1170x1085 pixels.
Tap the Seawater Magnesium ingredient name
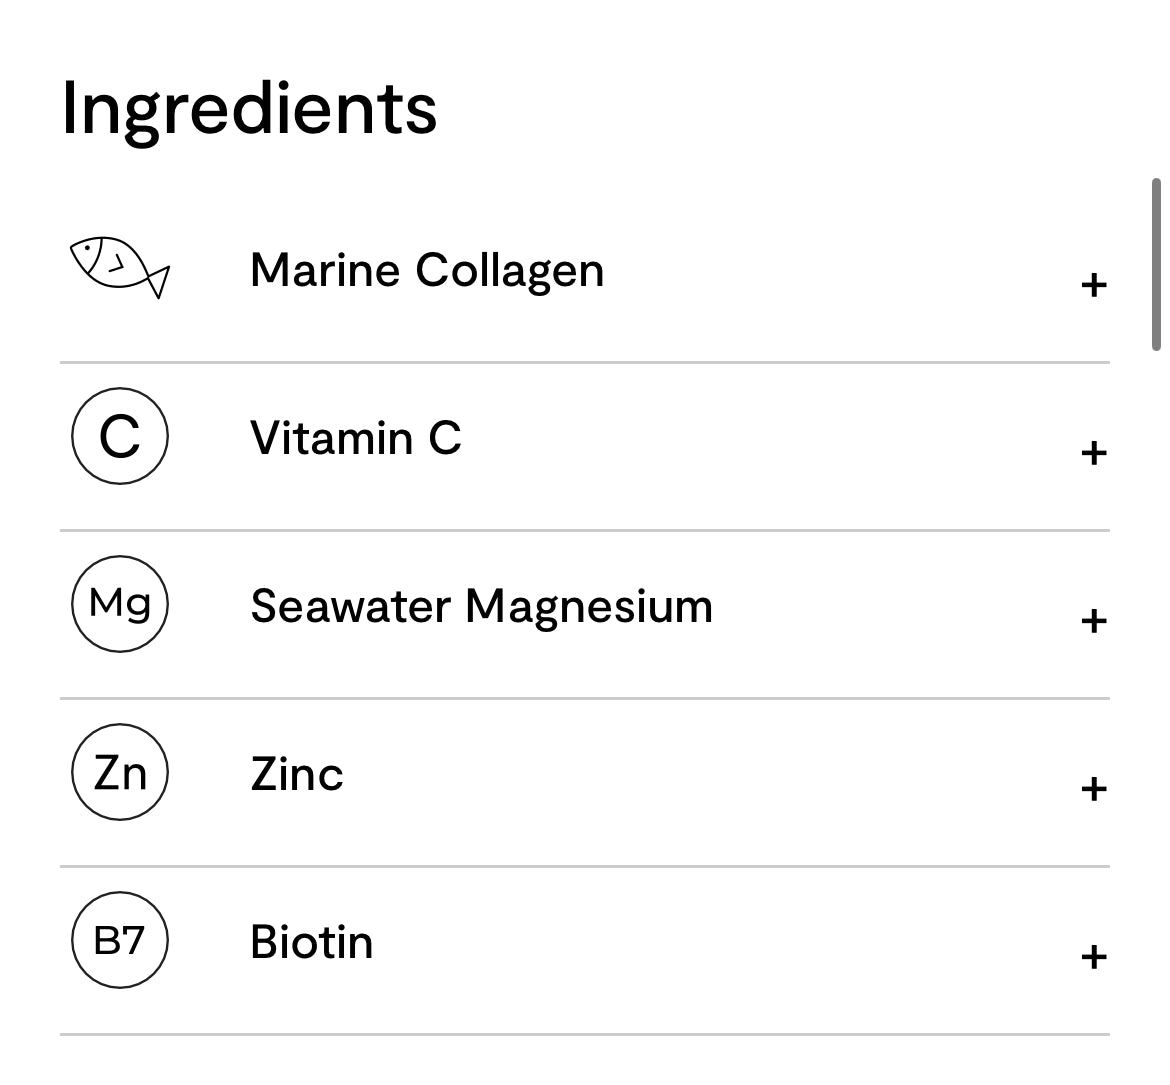[481, 606]
